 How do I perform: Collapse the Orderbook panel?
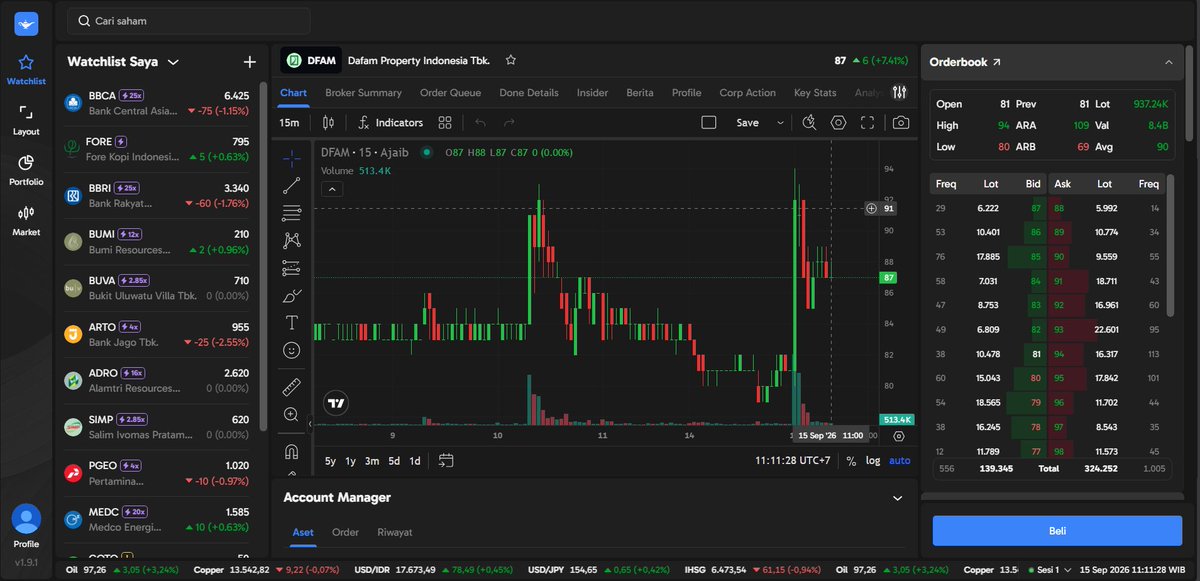(x=1168, y=62)
